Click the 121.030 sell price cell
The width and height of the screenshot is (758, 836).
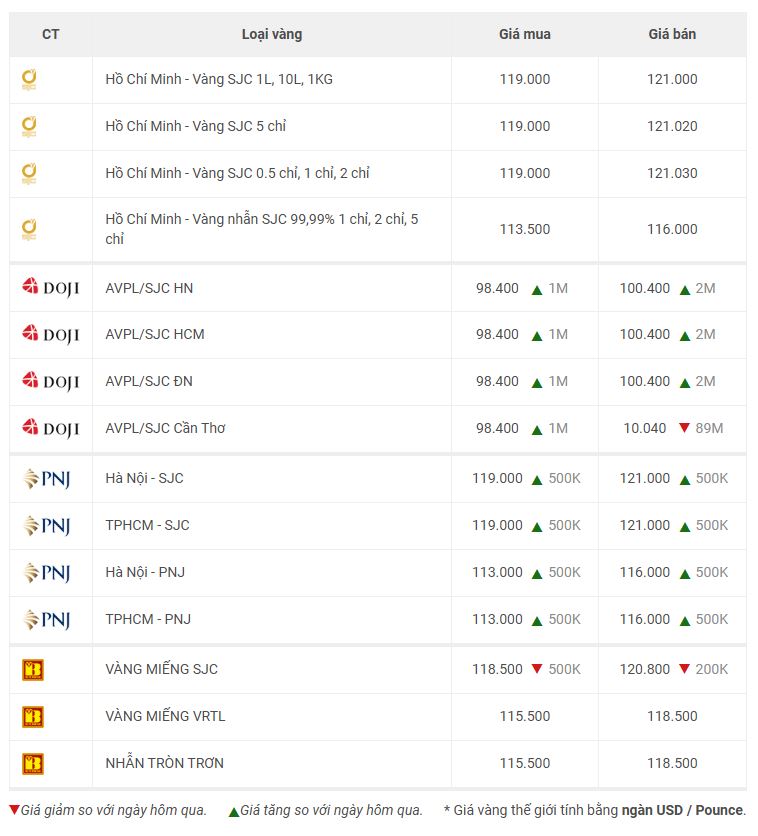click(672, 173)
